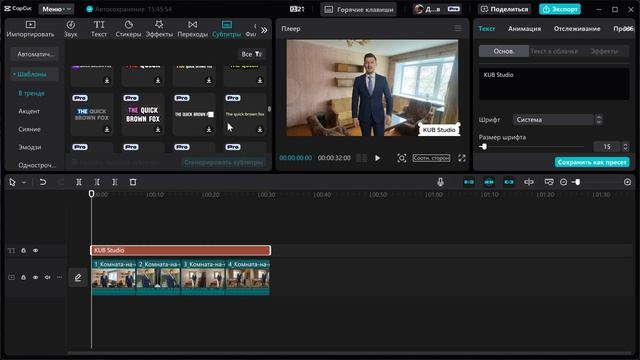Toggle auto snapping on timeline
Screen dimensions: 640x360
tap(489, 182)
